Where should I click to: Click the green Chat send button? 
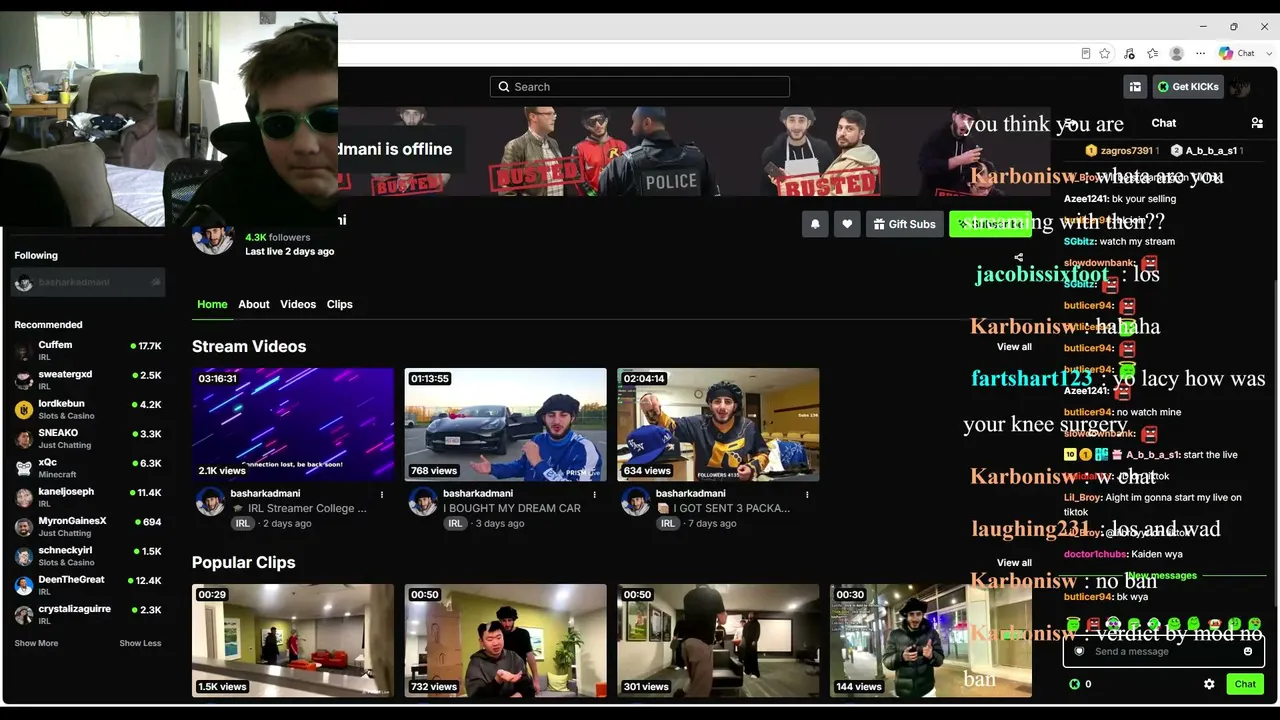click(1245, 684)
